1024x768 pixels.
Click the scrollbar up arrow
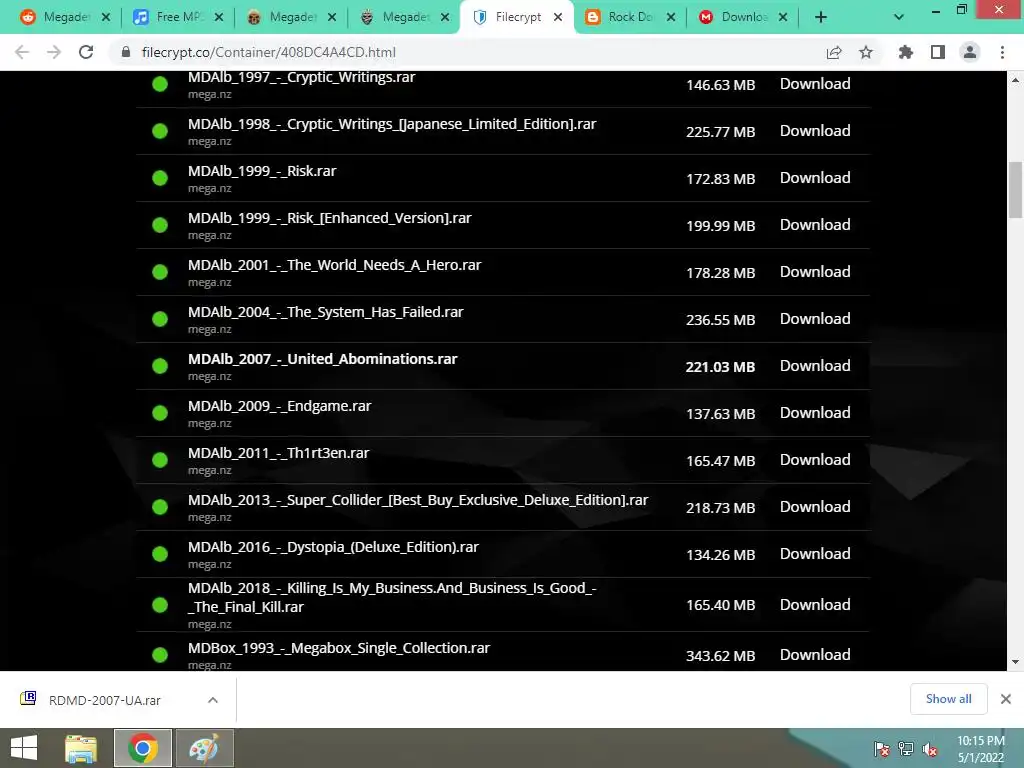click(1015, 80)
